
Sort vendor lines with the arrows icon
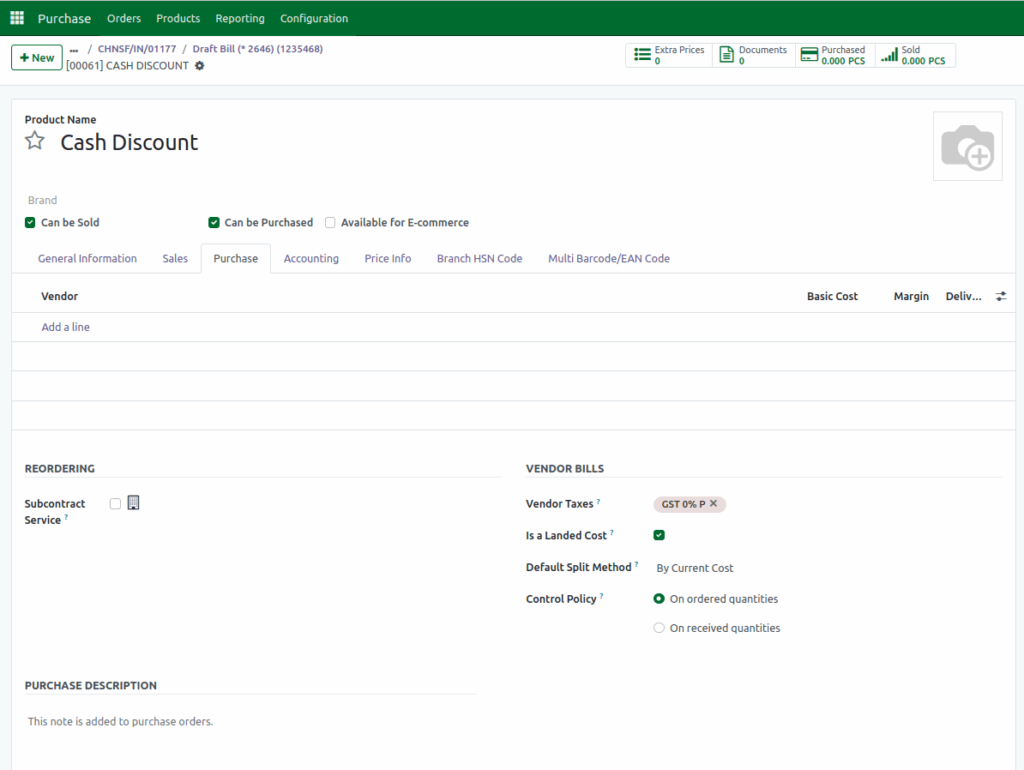point(1000,295)
